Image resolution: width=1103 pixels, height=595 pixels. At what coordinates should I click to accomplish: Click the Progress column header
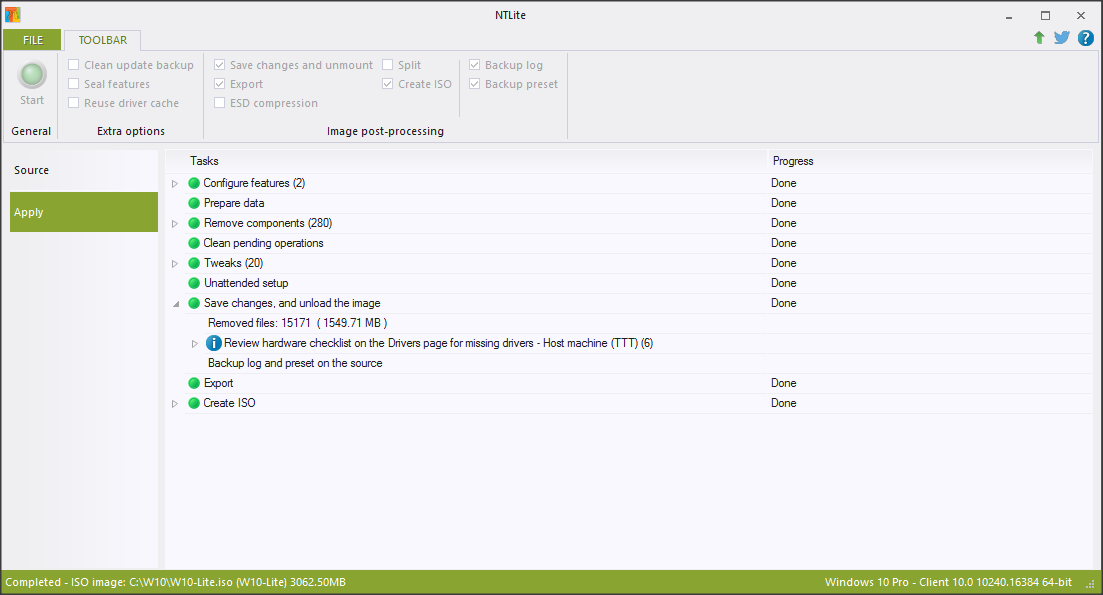coord(792,161)
